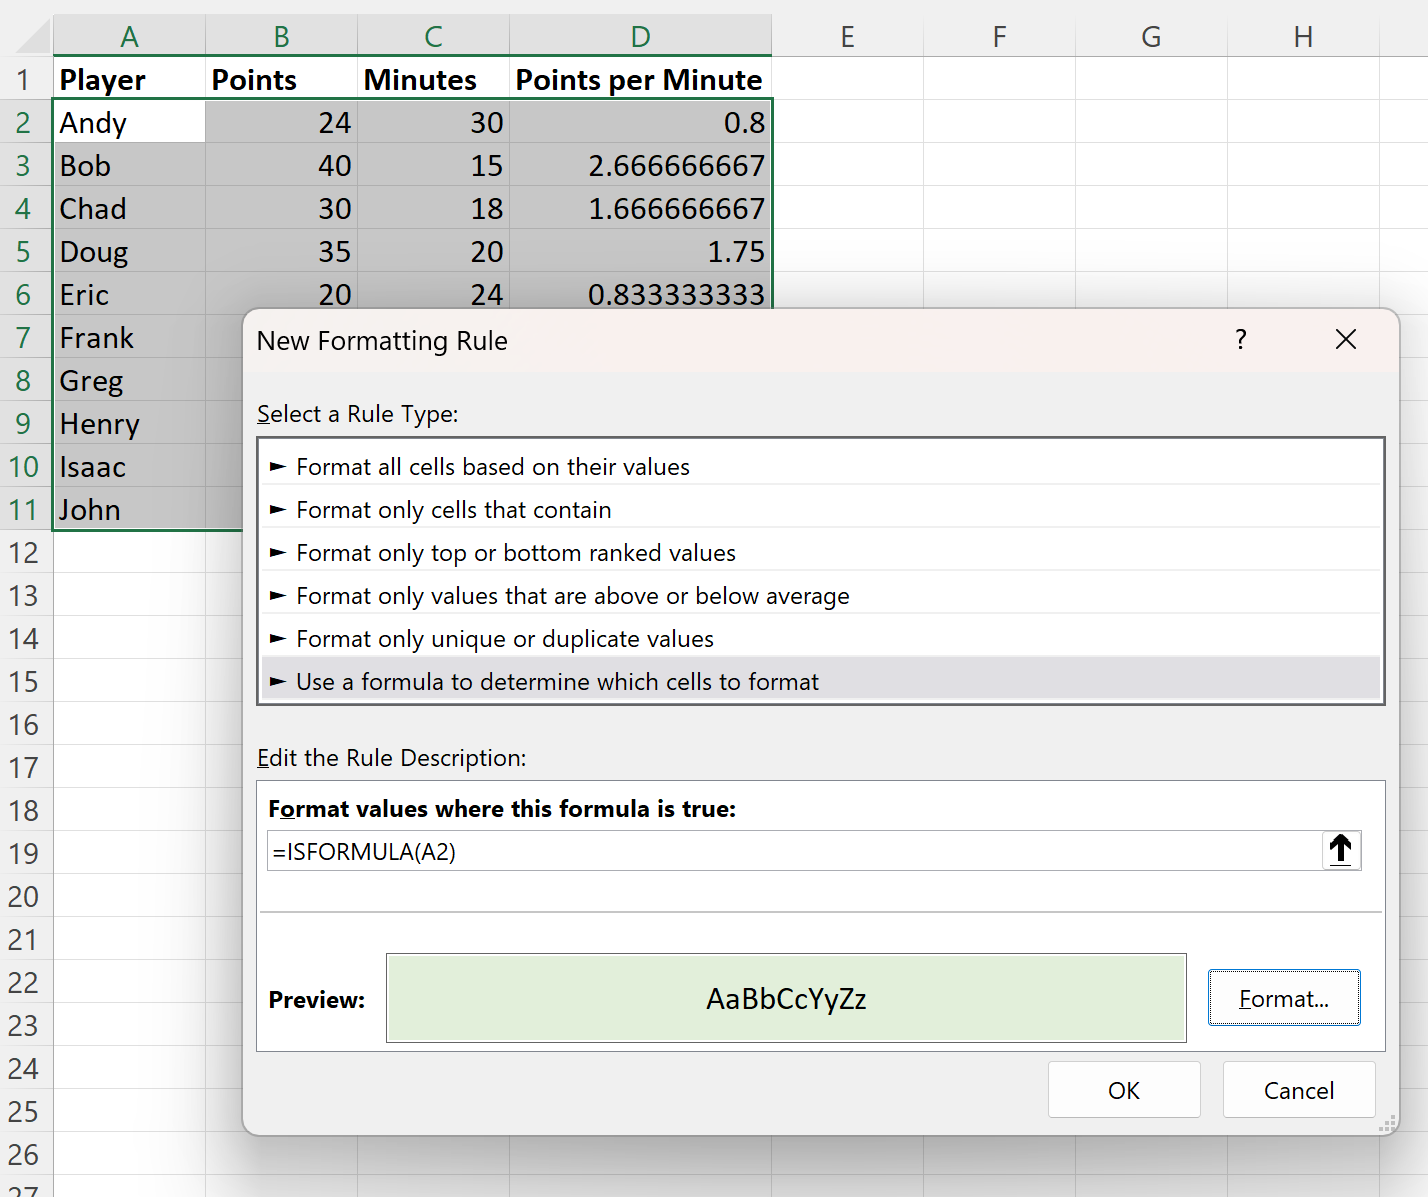Click cell F13 in the worksheet
This screenshot has height=1197, width=1428.
pyautogui.click(x=999, y=595)
